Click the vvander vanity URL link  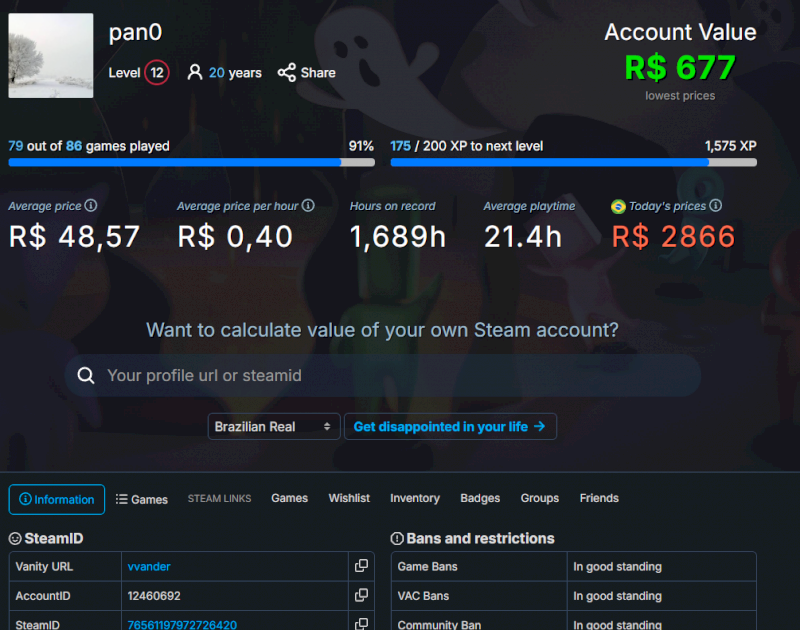pos(149,566)
